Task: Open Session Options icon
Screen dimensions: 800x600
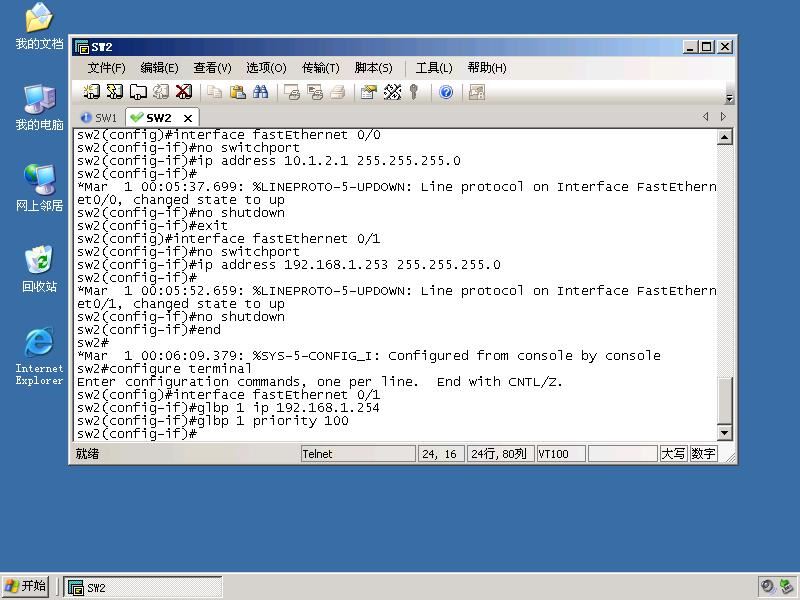Action: pyautogui.click(x=368, y=92)
